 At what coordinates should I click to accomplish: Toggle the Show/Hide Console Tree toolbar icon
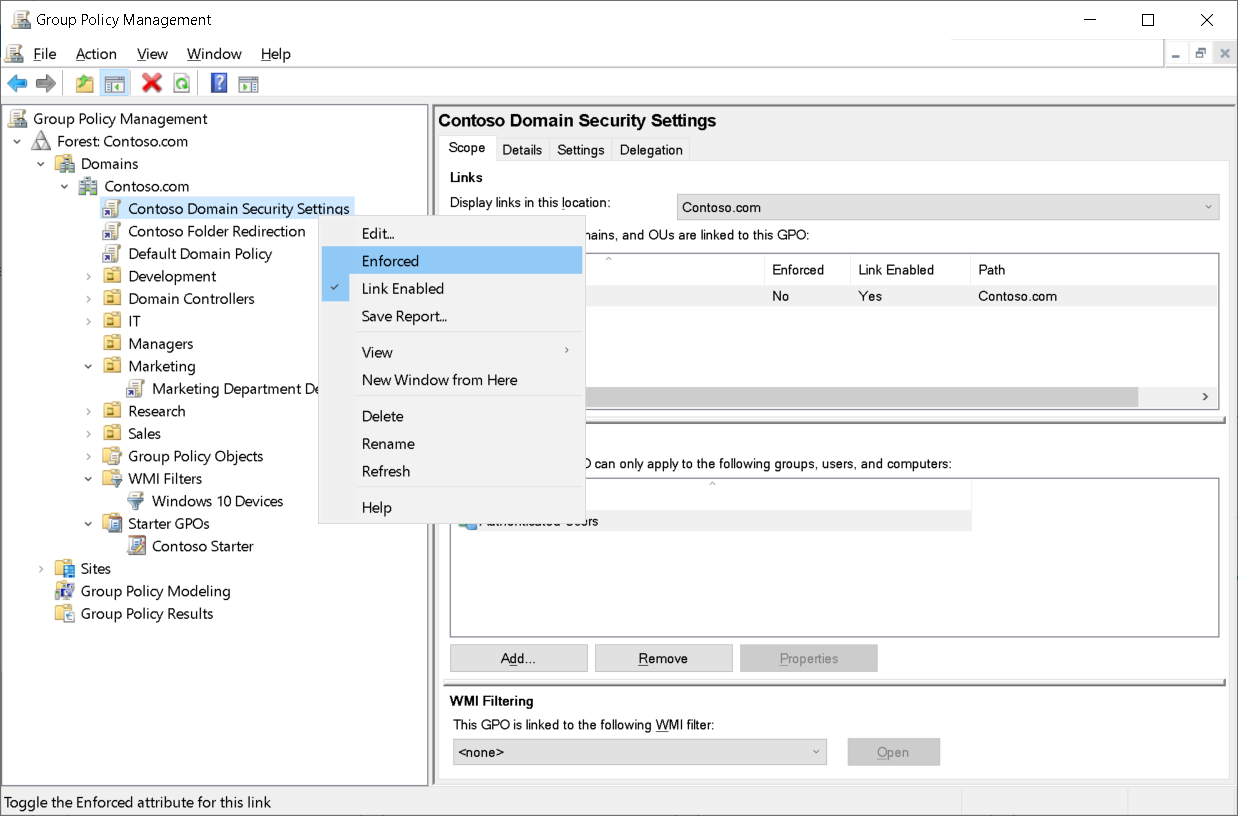coord(115,83)
